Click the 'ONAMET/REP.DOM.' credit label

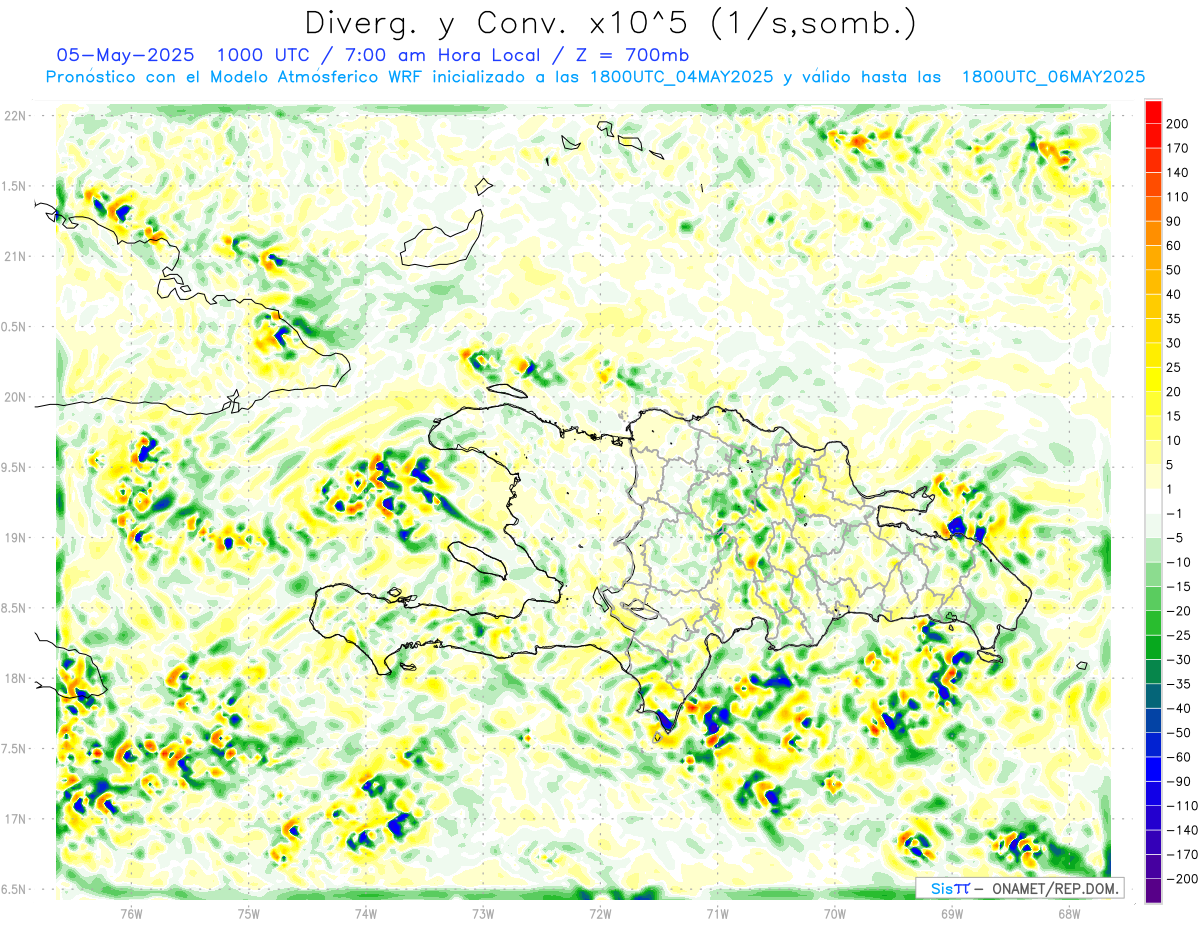1054,888
